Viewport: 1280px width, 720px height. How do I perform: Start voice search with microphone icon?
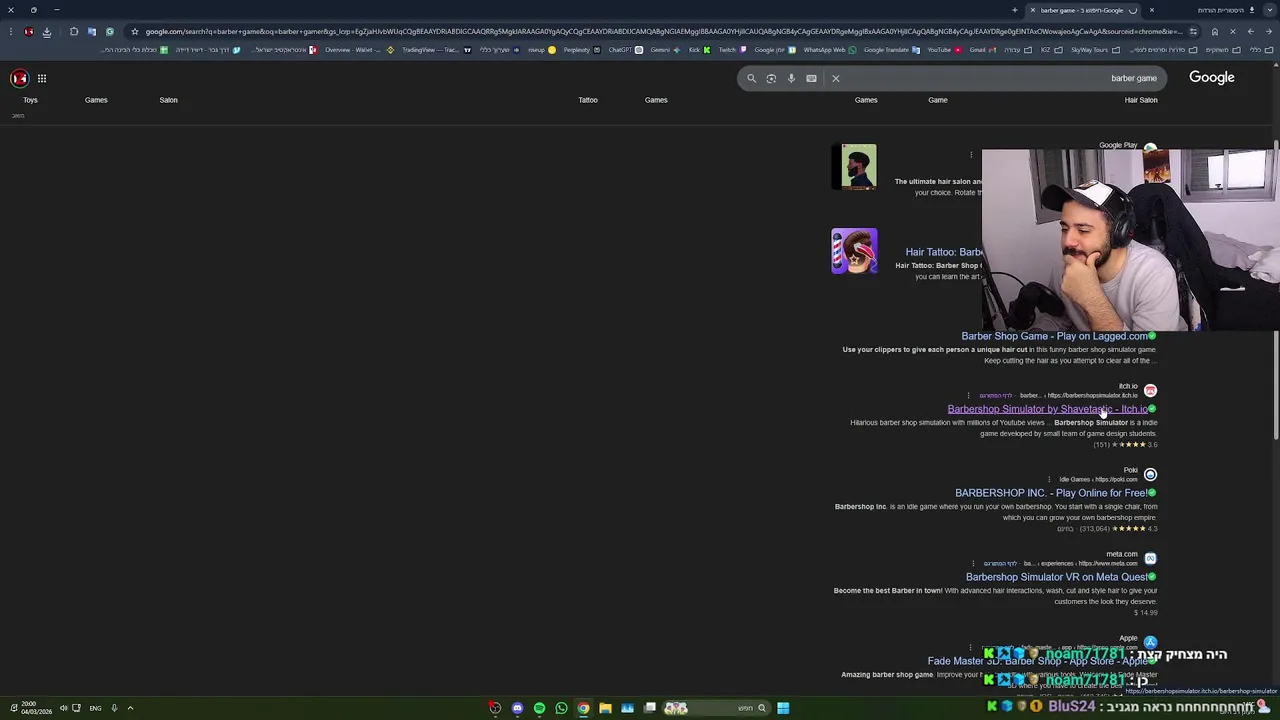tap(791, 78)
